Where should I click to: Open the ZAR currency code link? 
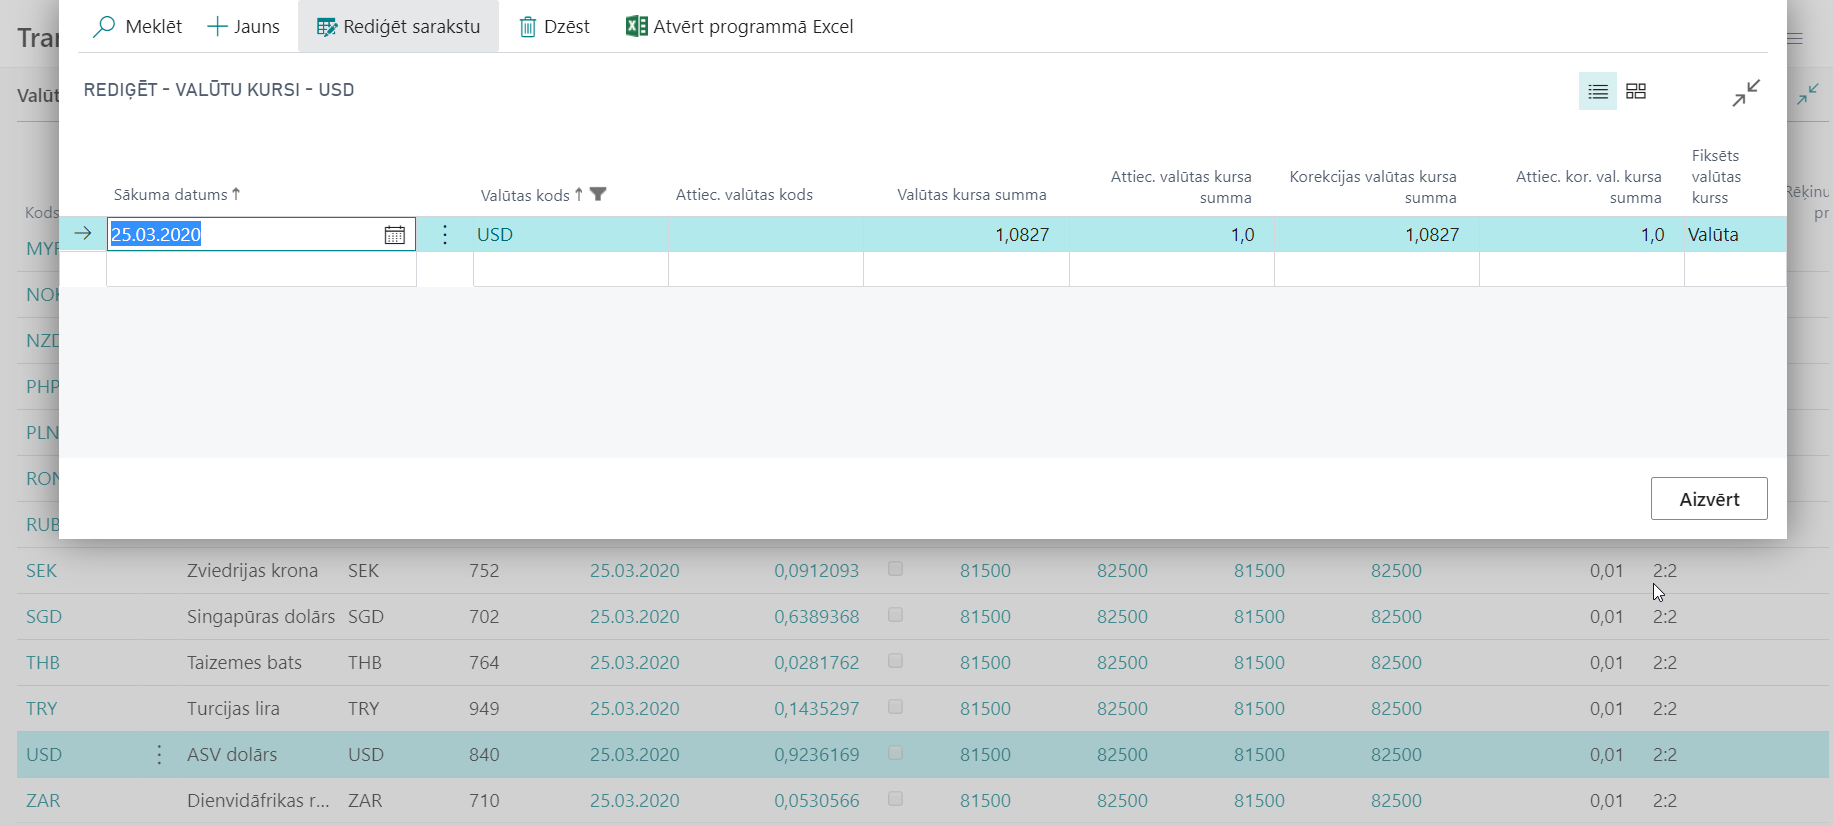click(x=43, y=800)
